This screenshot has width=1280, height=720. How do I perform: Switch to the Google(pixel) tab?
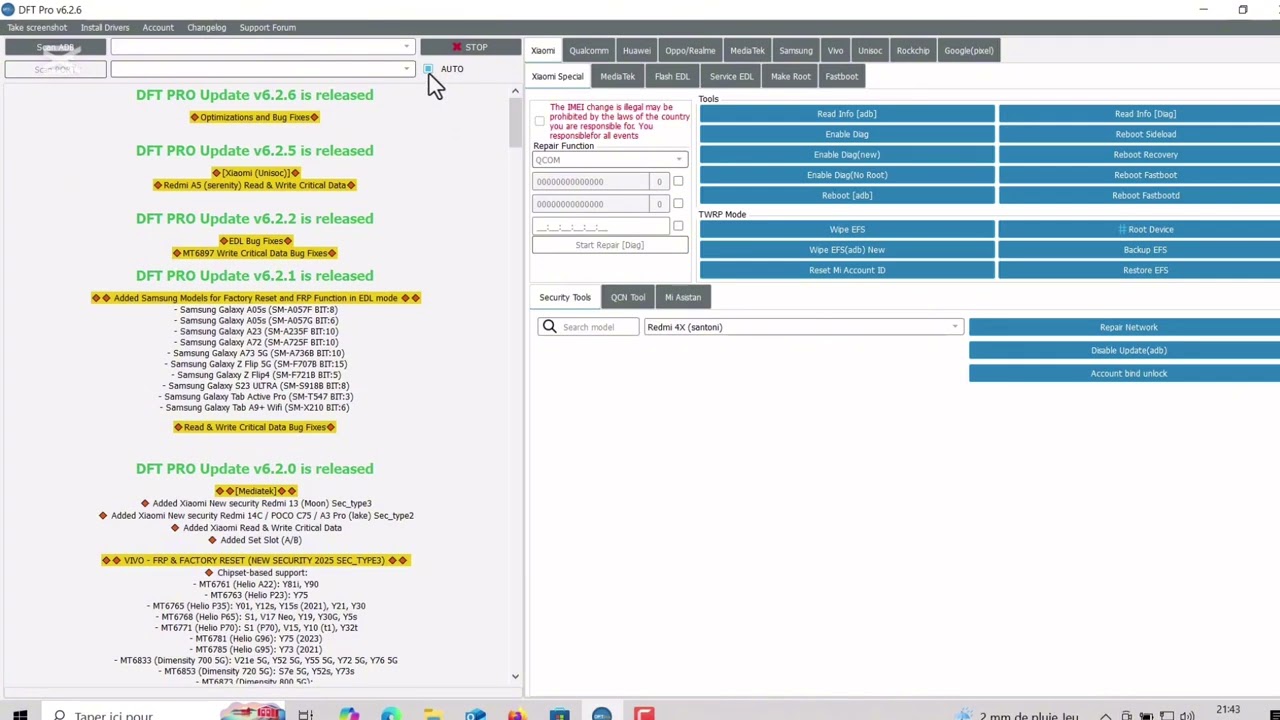pos(969,50)
